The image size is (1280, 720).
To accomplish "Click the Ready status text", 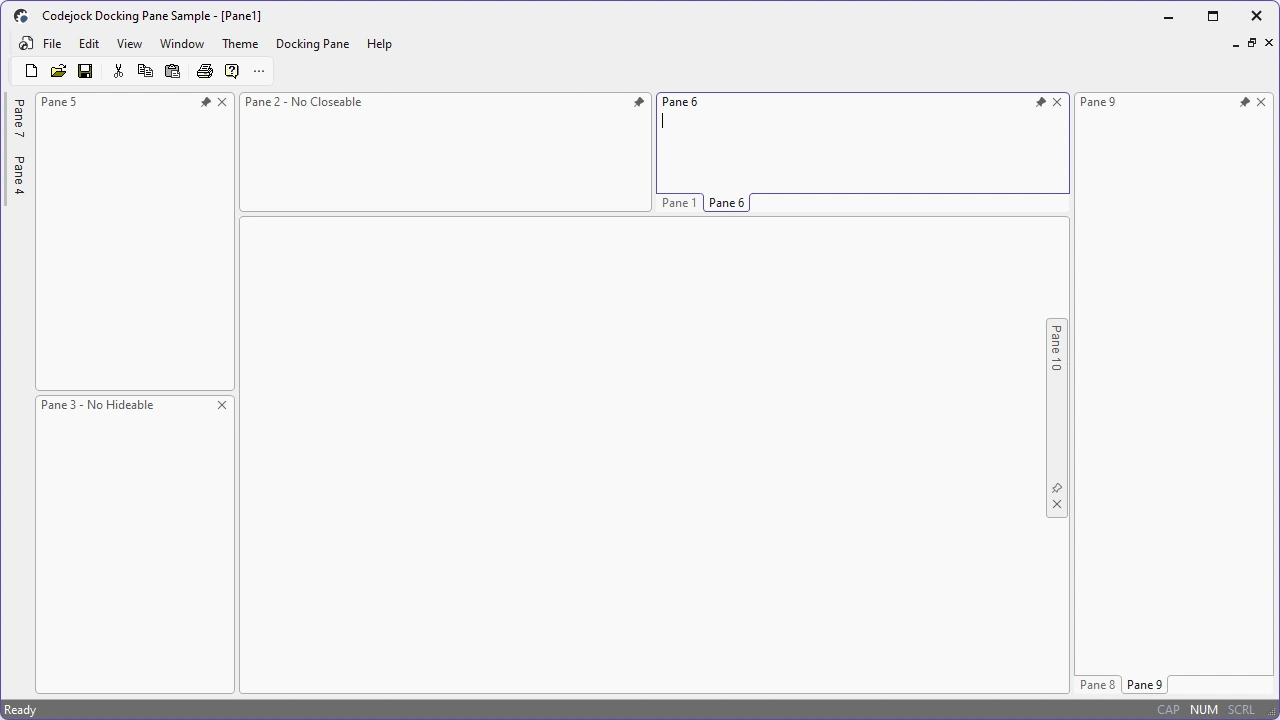I will click(x=21, y=710).
